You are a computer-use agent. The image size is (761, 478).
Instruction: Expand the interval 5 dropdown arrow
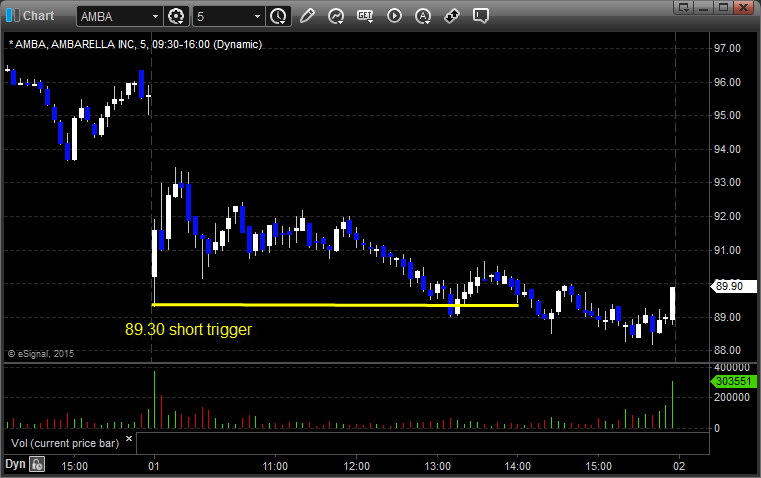258,16
